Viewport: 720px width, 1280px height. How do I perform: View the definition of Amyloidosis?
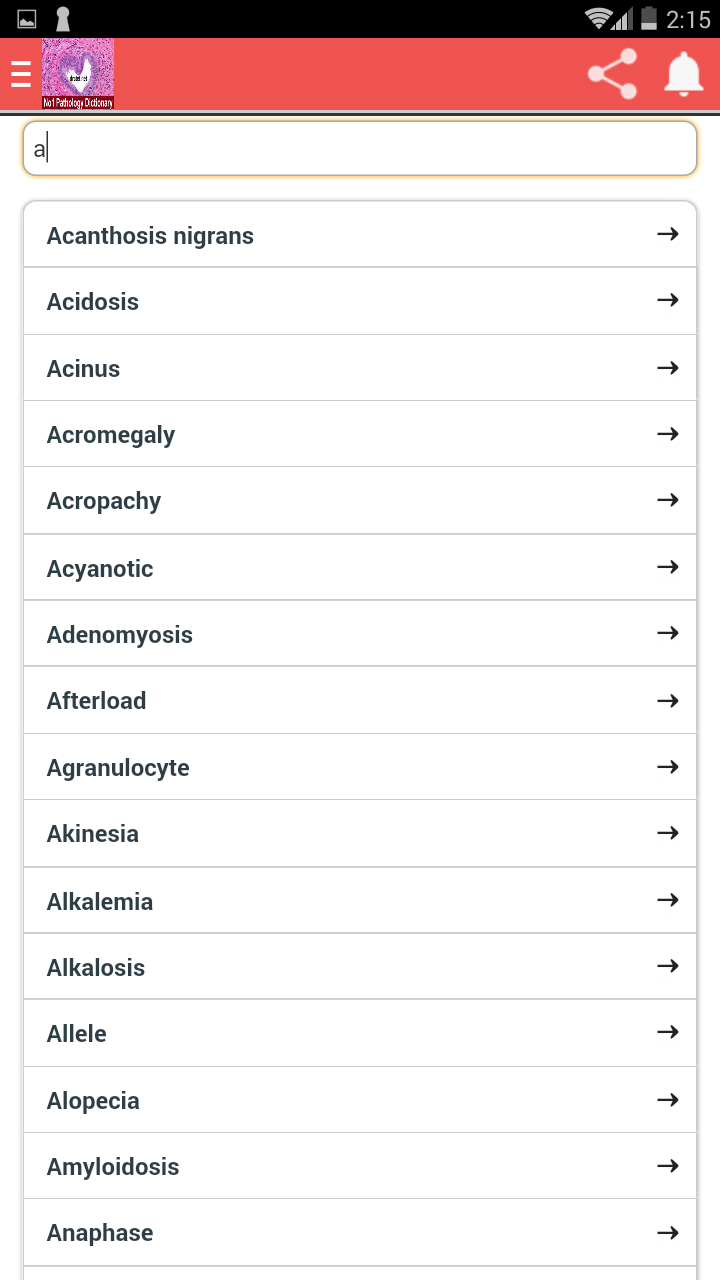click(x=300, y=1165)
